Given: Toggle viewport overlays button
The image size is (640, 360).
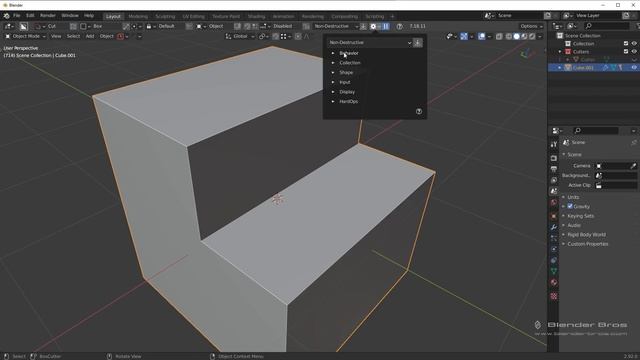Looking at the screenshot, I should (482, 36).
